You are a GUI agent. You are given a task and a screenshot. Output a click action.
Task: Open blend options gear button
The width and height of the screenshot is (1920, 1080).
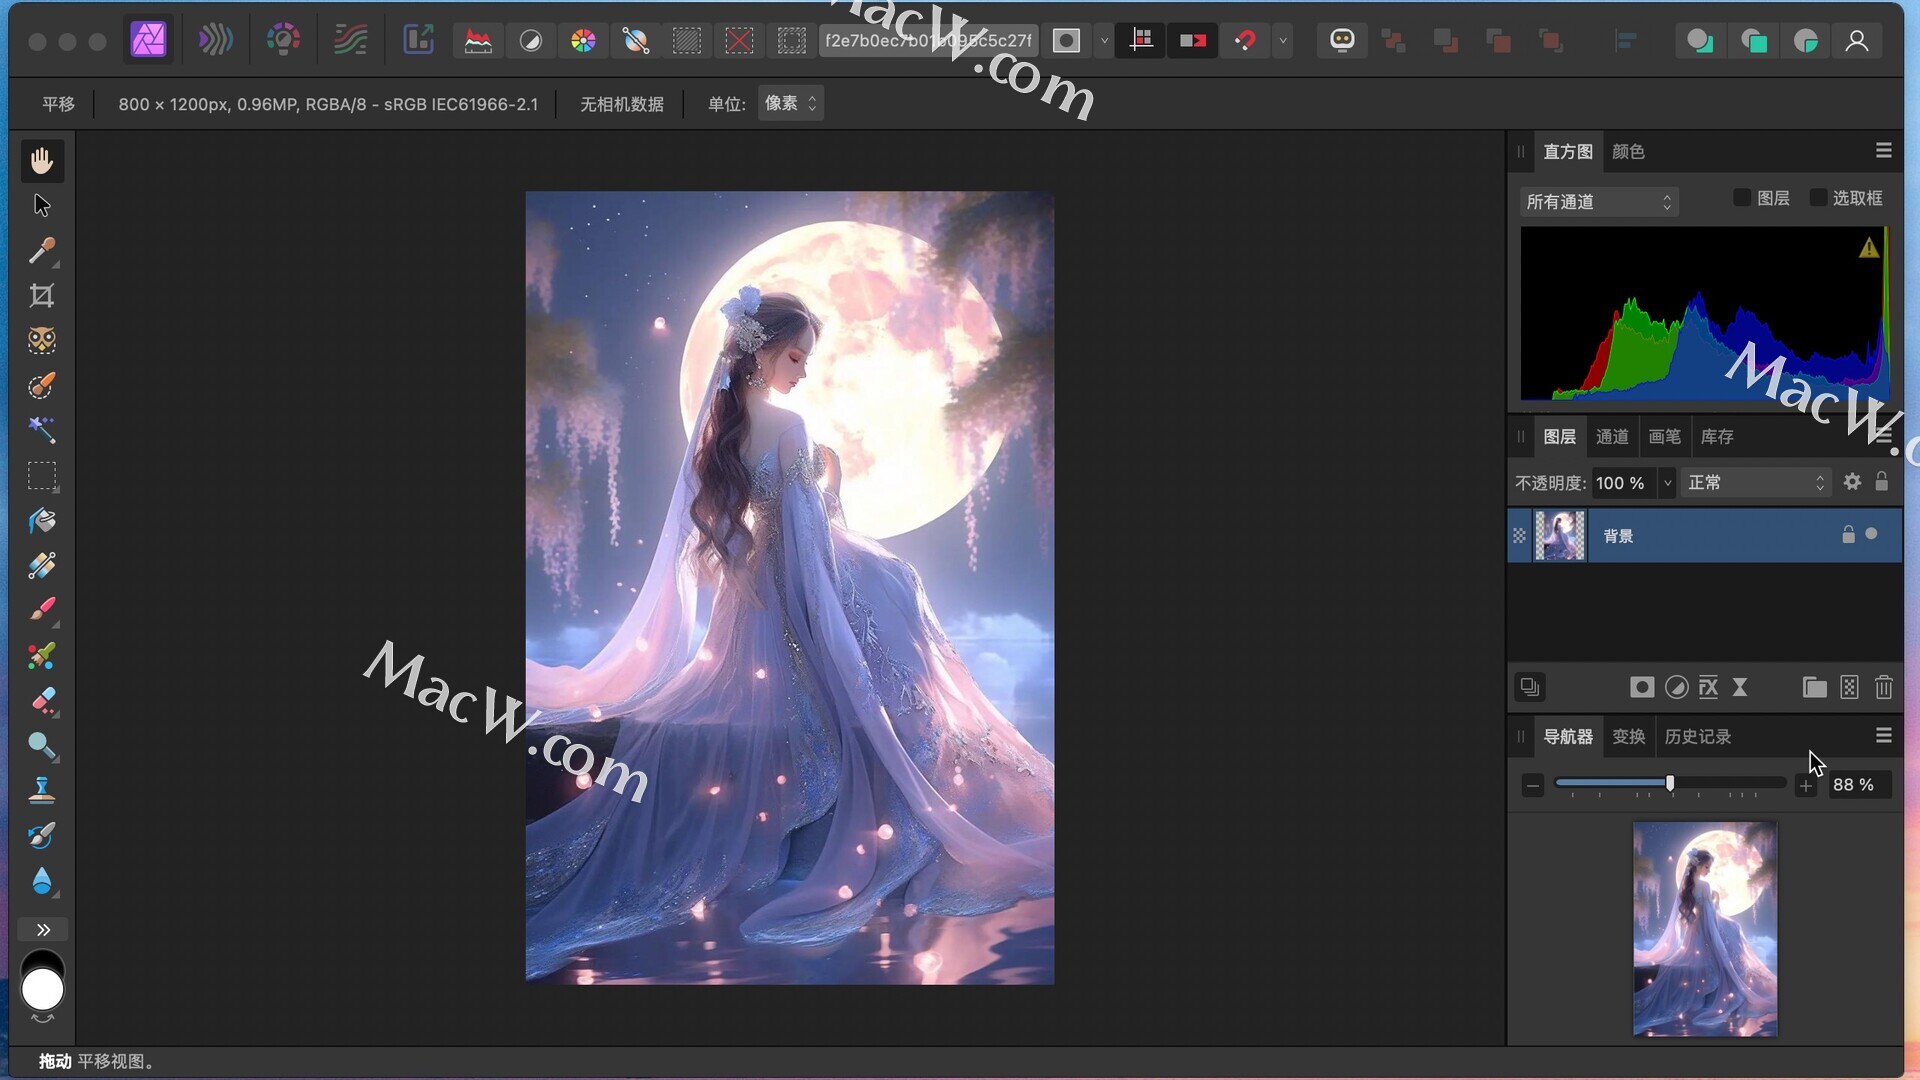coord(1852,482)
